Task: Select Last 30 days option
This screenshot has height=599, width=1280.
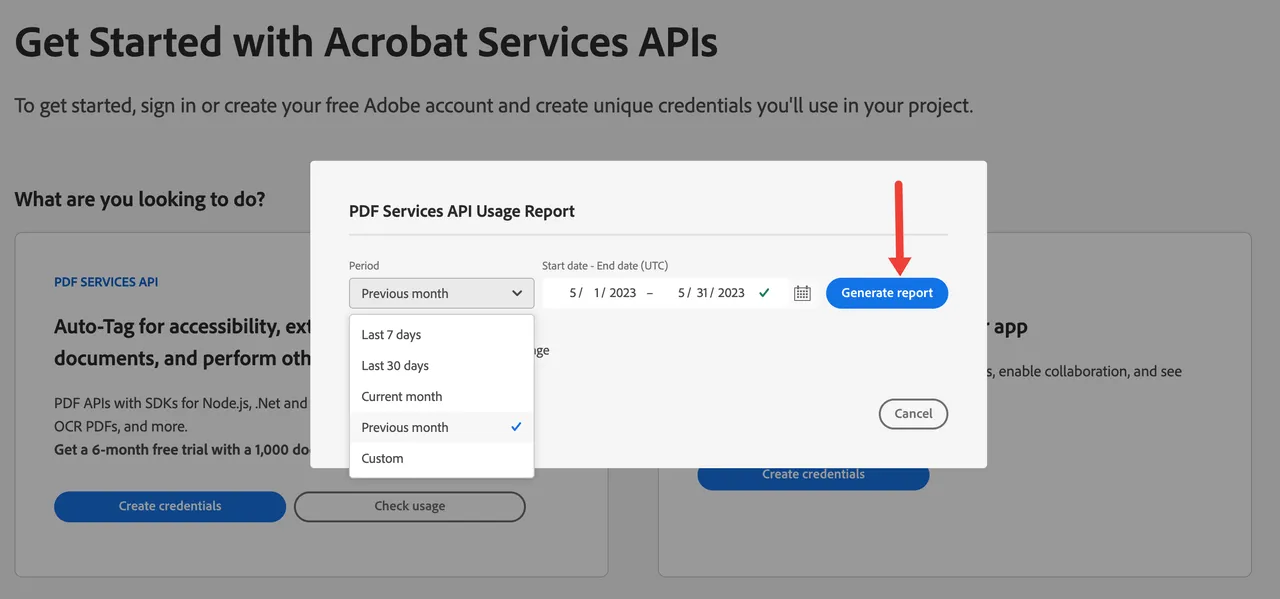Action: (x=442, y=365)
